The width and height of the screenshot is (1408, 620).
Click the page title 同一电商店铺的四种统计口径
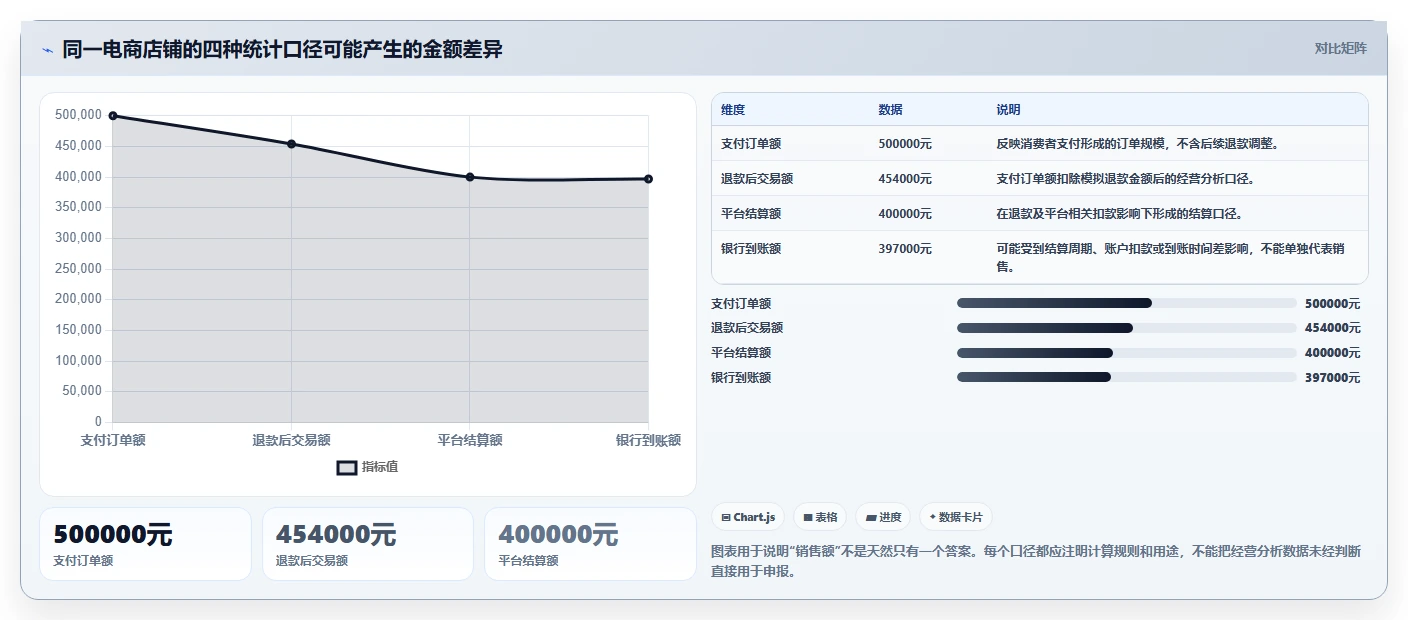(282, 49)
